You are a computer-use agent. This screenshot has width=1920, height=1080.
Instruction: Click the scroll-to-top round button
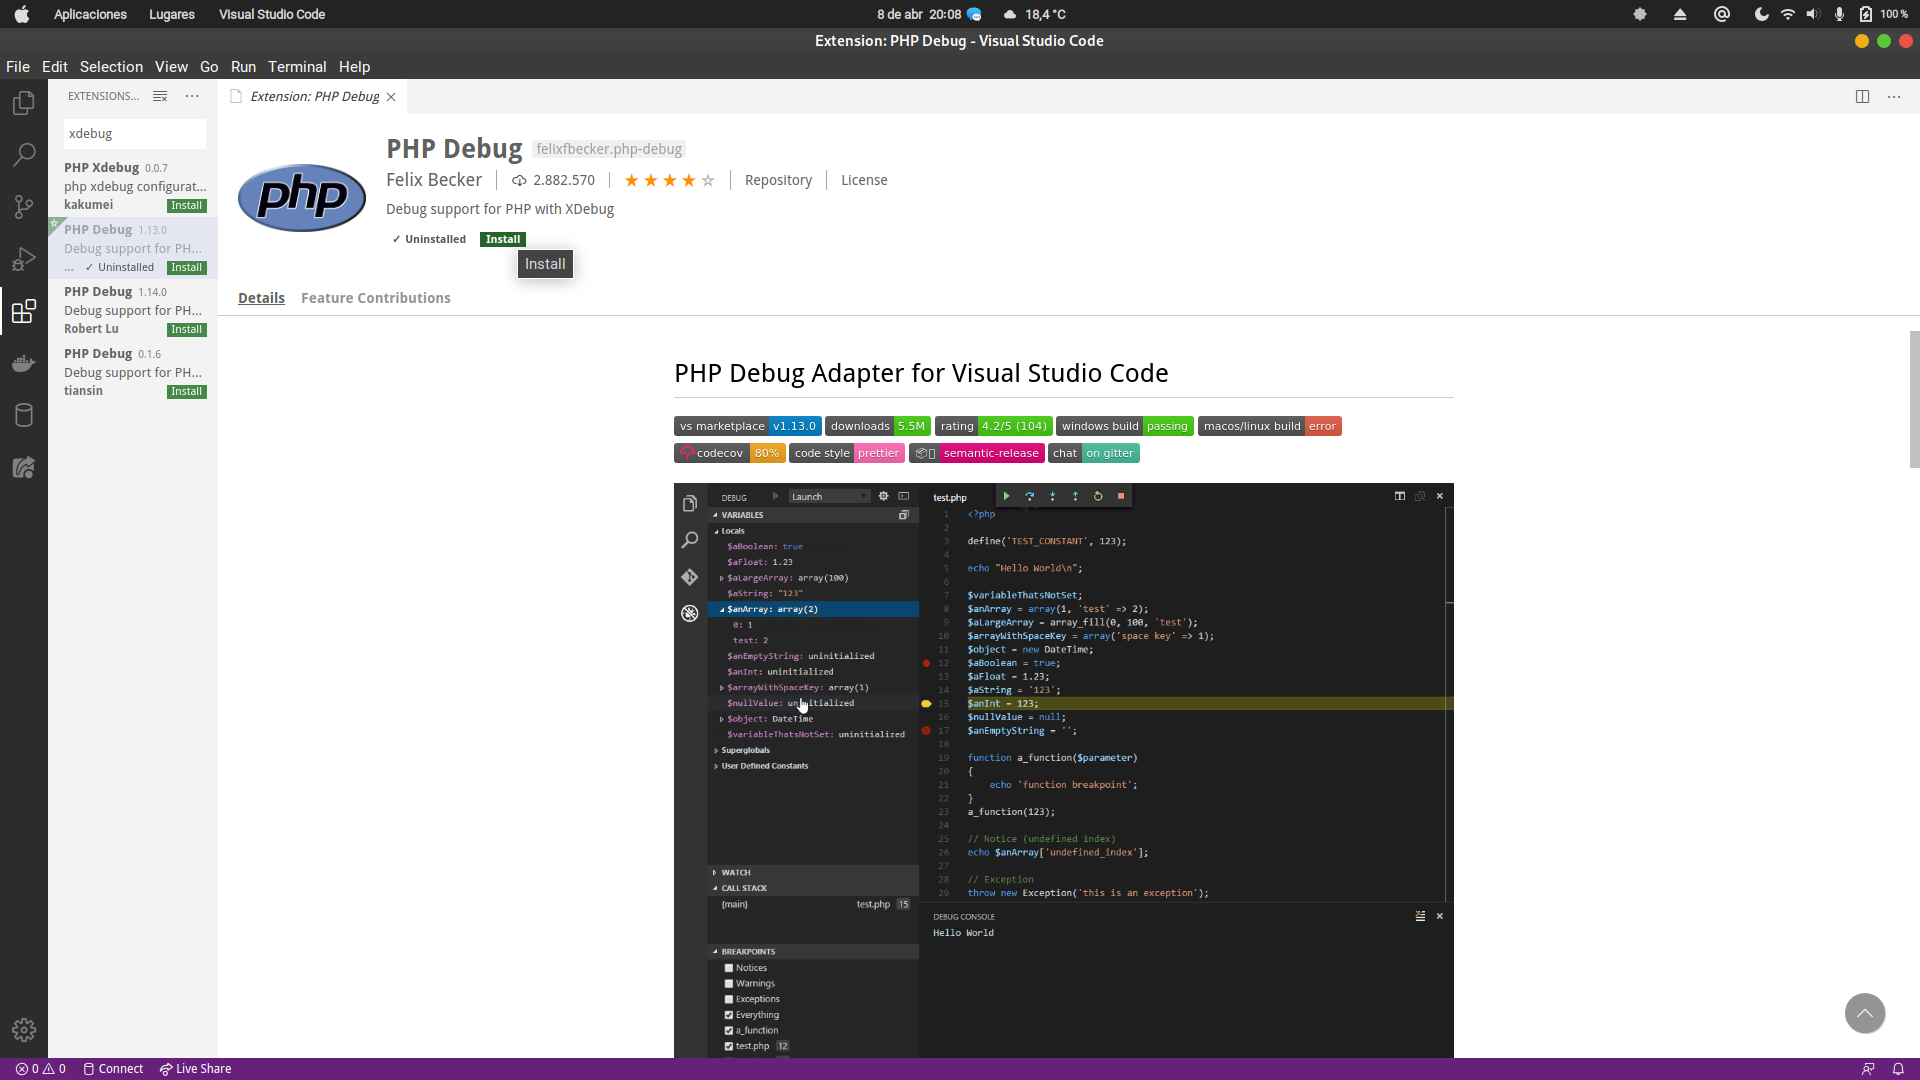[x=1865, y=1013]
